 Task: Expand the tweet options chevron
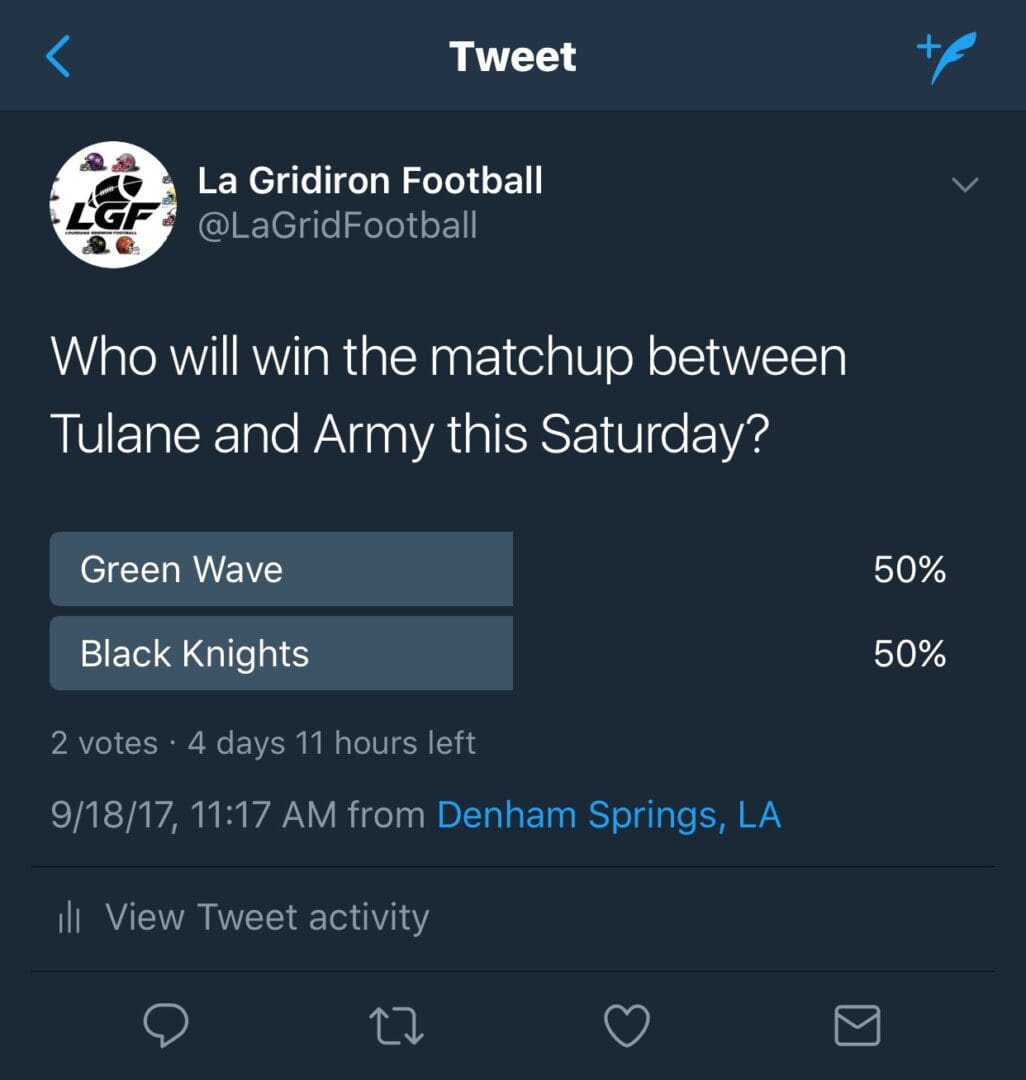pyautogui.click(x=964, y=185)
